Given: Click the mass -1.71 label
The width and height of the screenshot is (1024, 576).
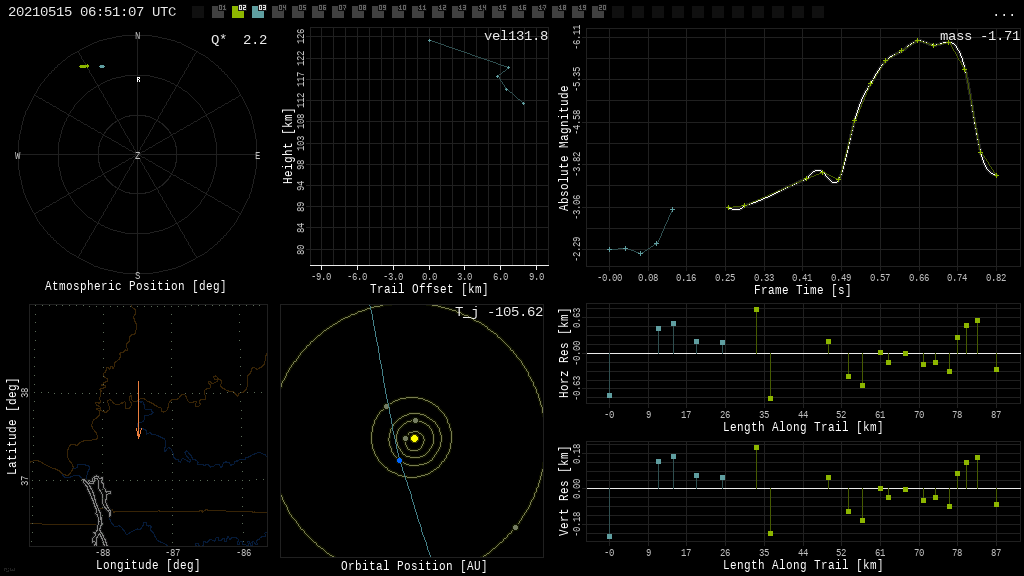Looking at the screenshot, I should point(980,36).
